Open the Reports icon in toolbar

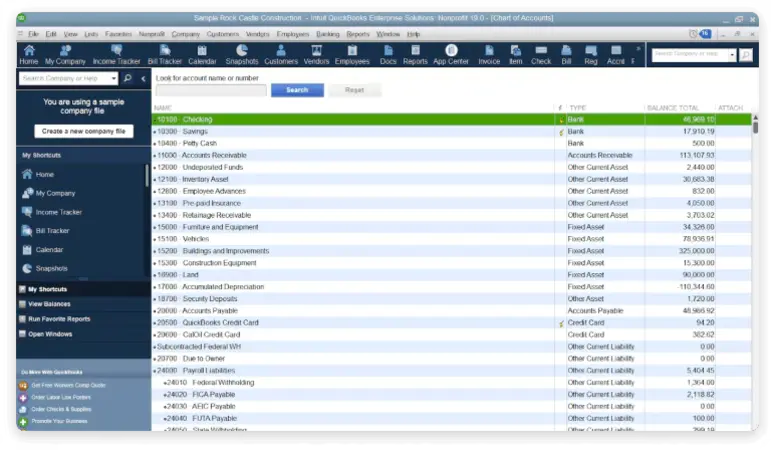(415, 54)
